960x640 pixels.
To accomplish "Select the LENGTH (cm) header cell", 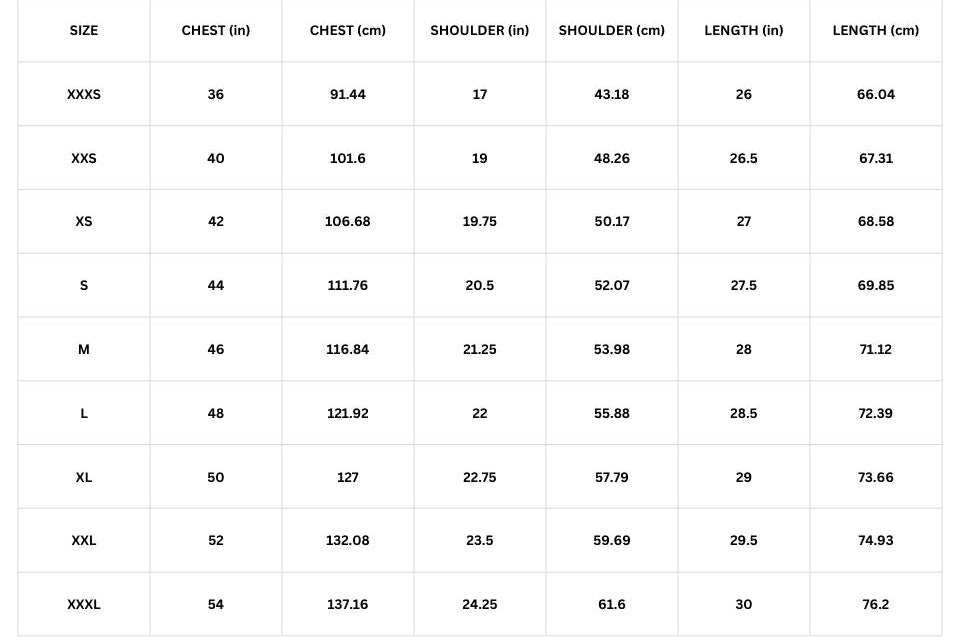I will tap(876, 31).
